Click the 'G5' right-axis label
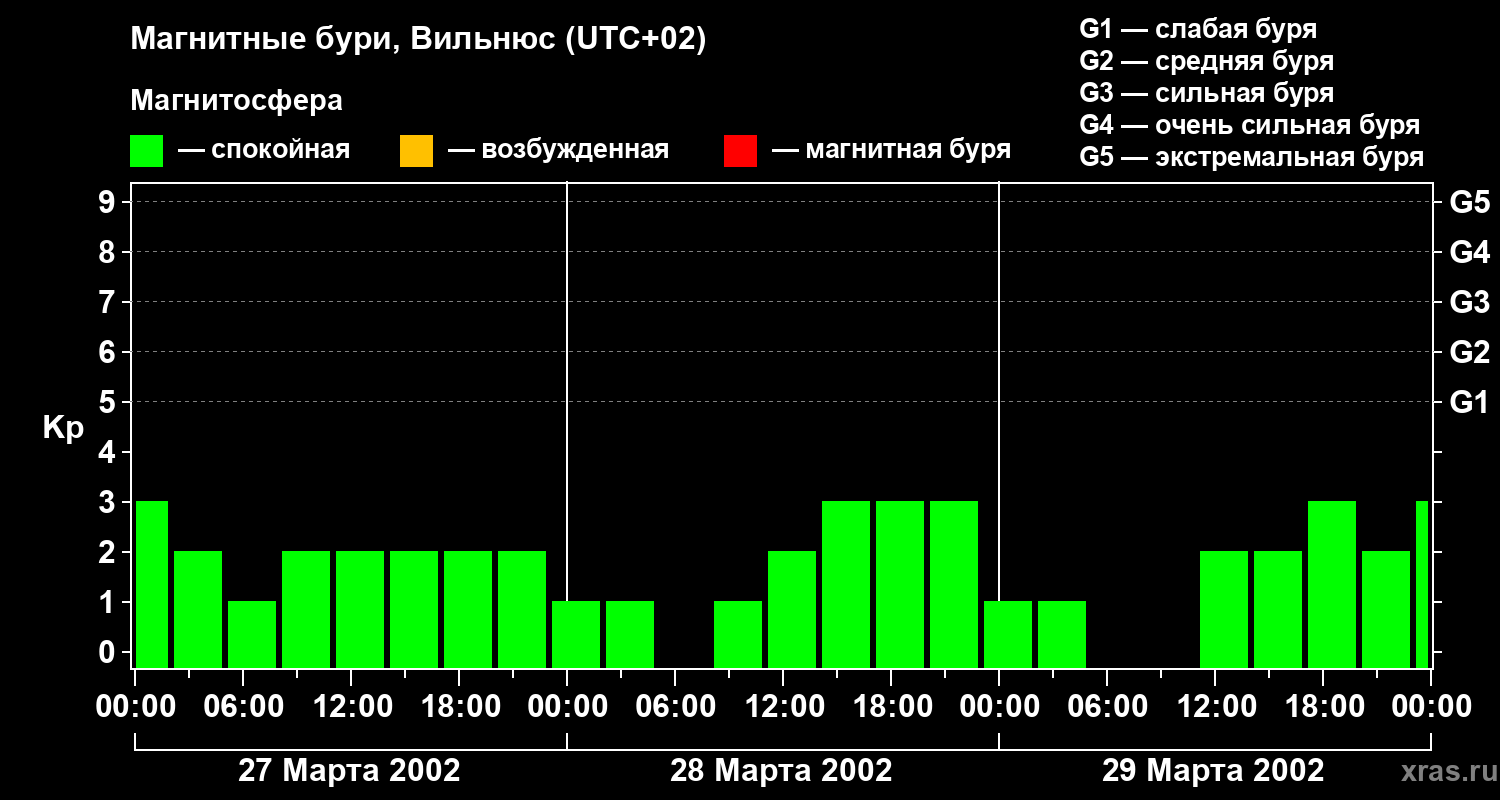 (x=1469, y=202)
